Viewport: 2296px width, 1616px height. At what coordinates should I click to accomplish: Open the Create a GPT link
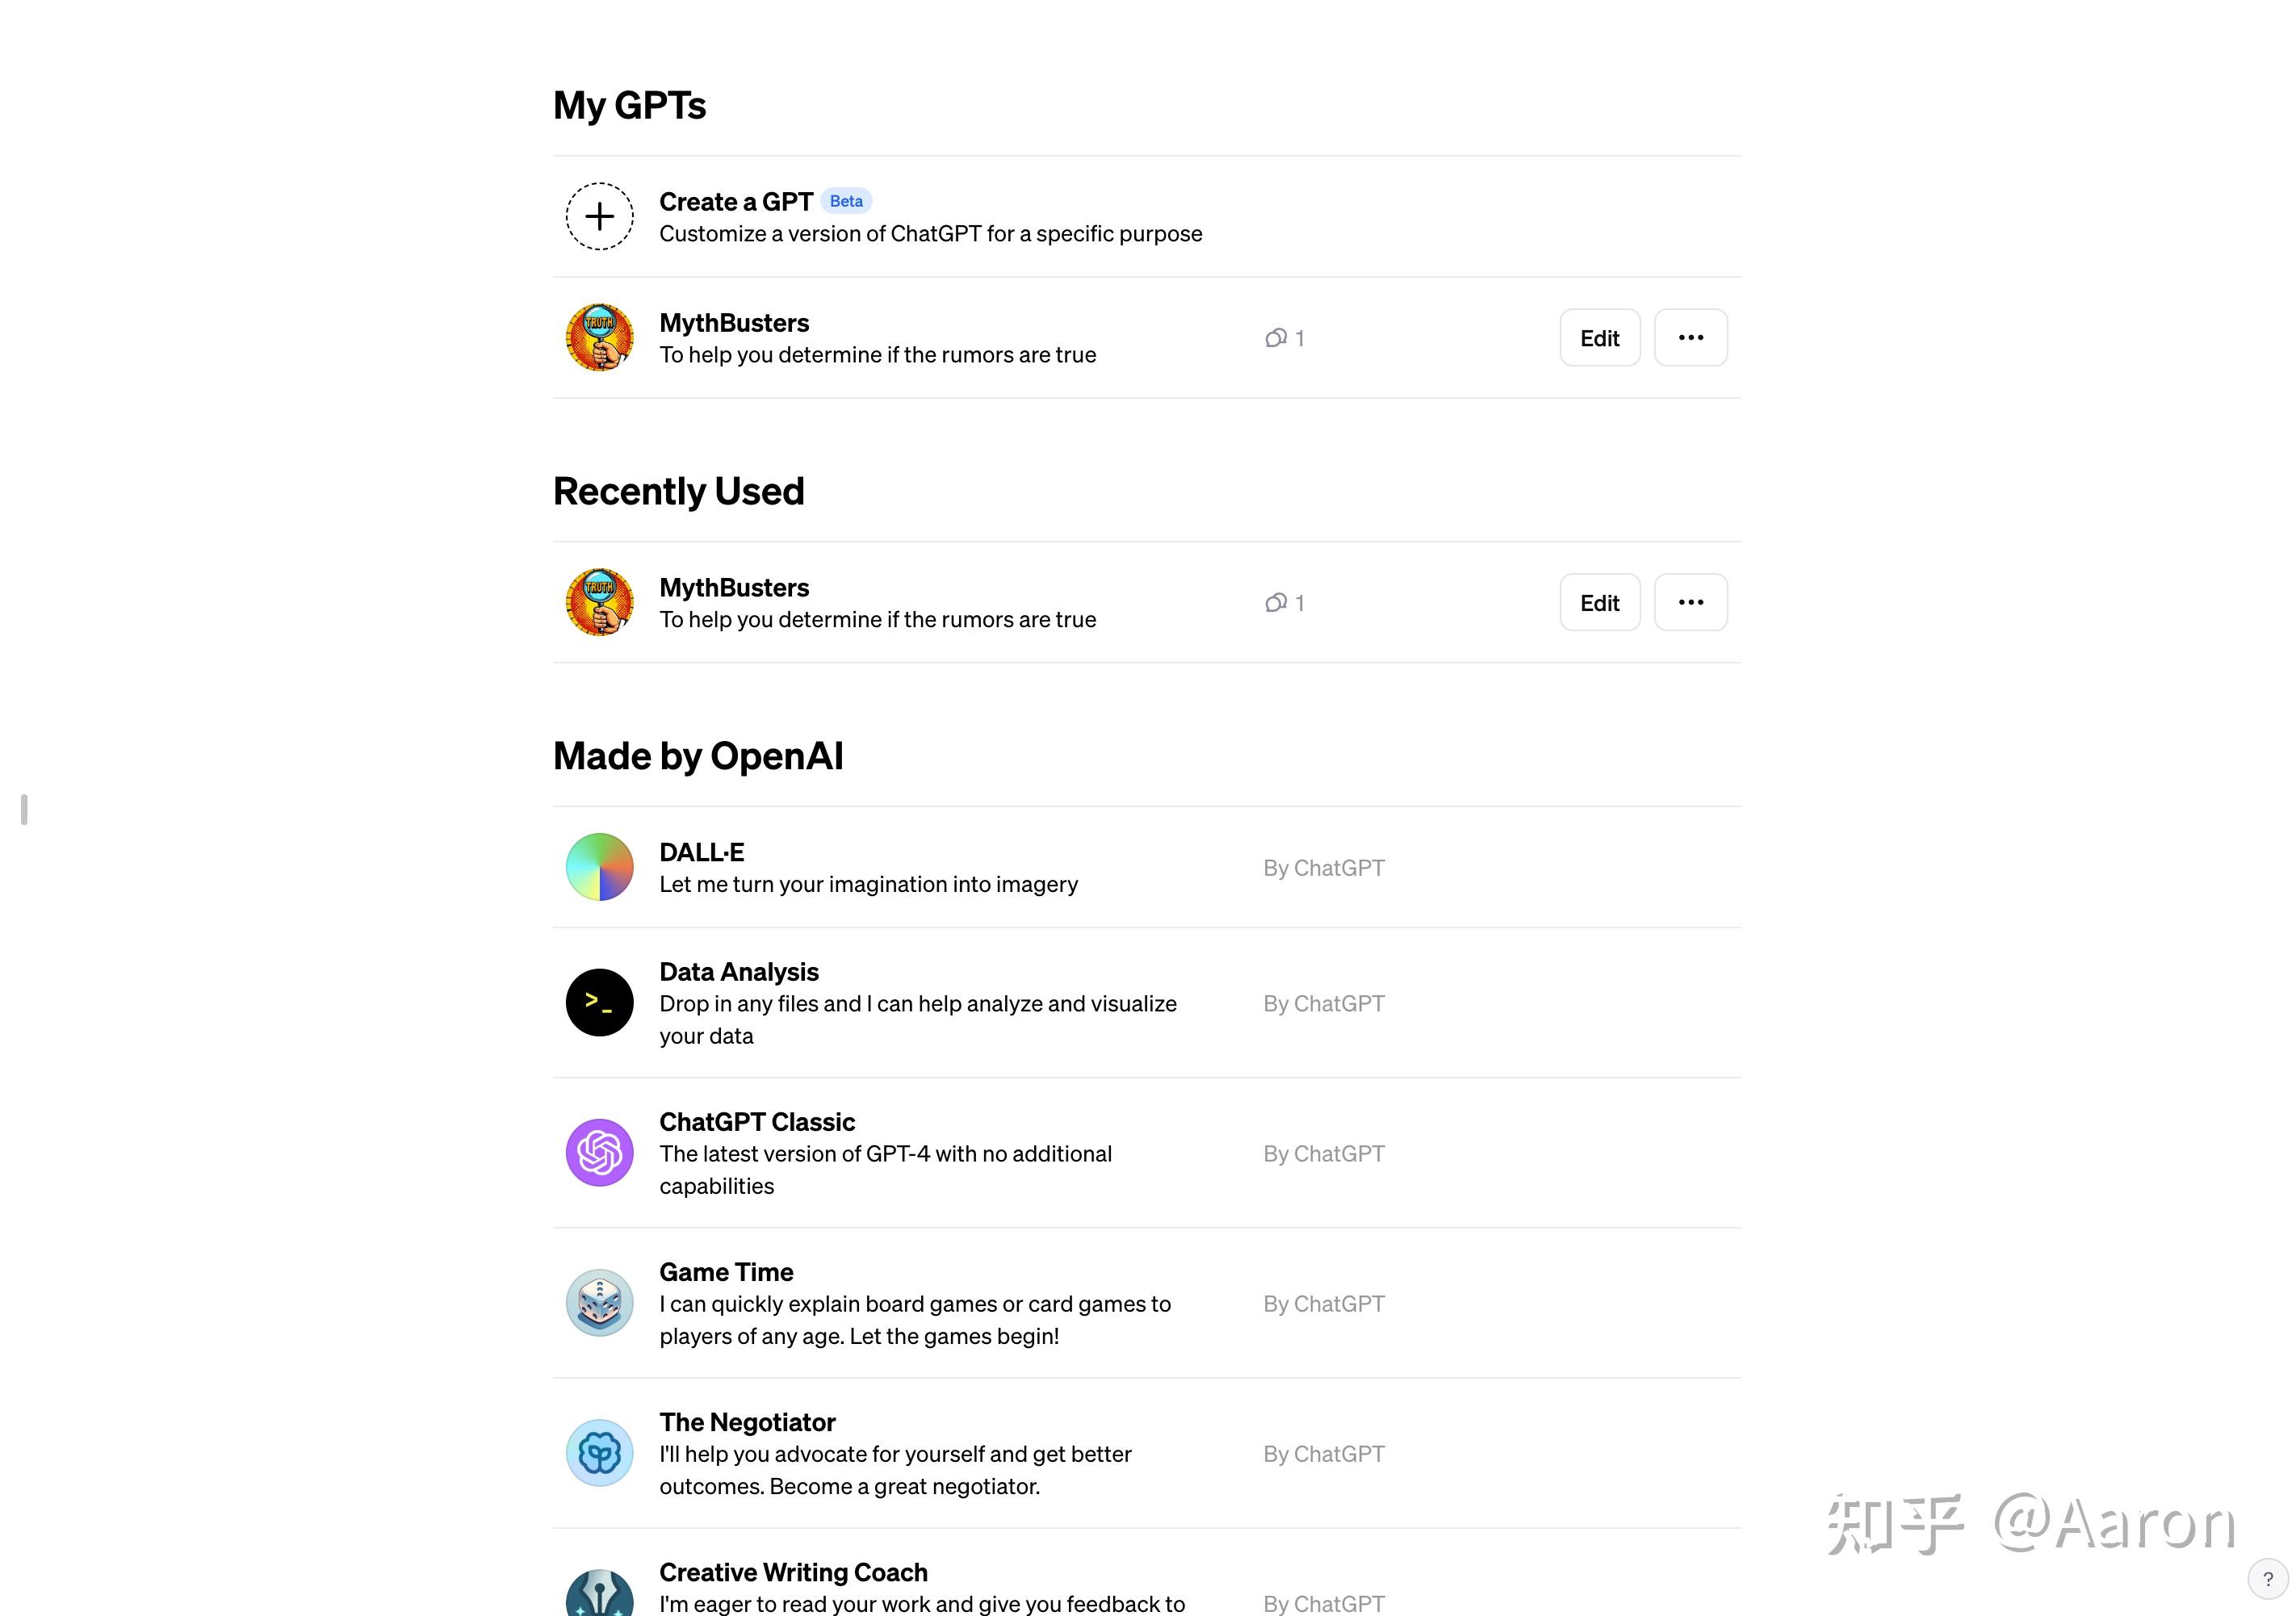[735, 201]
